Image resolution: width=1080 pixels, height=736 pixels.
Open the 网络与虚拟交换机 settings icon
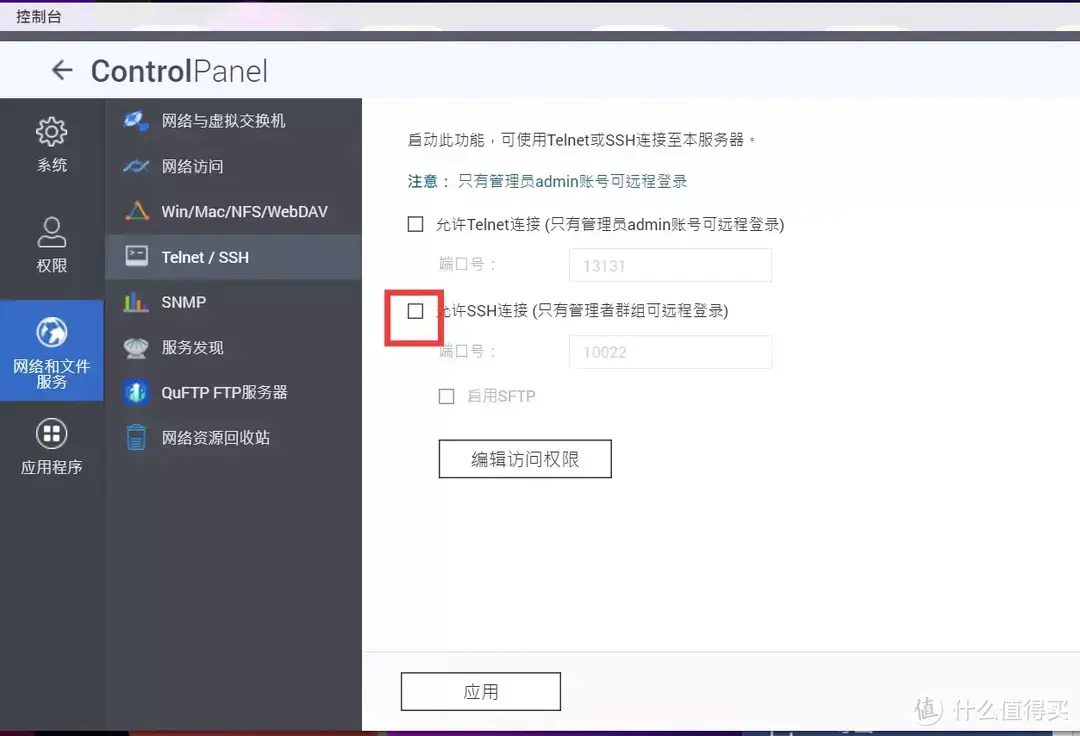(135, 120)
